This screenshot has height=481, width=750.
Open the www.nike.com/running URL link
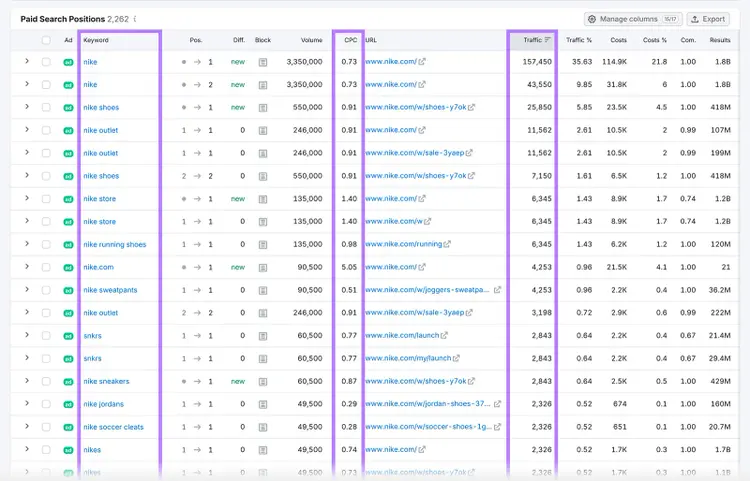[403, 244]
